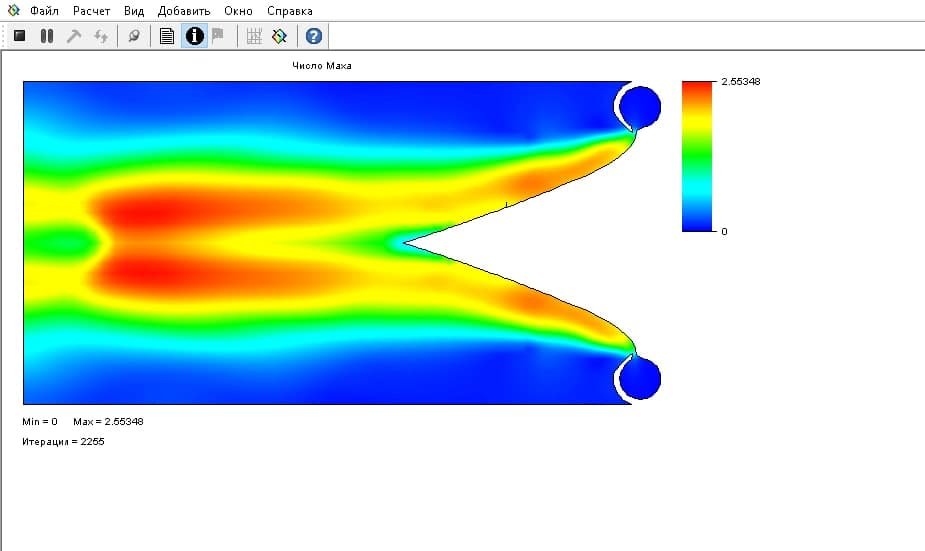Open the document text page icon
Screen dimensions: 925x551
pos(167,36)
